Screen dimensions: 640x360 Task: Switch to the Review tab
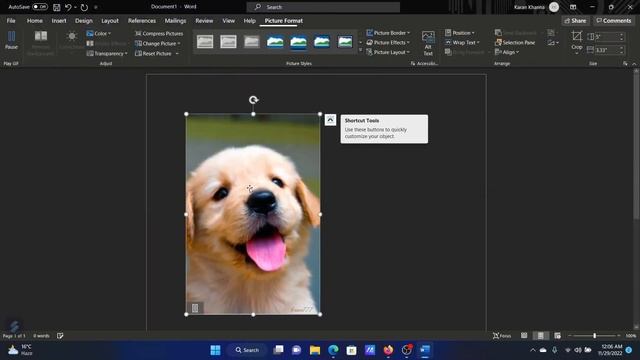[x=204, y=21]
